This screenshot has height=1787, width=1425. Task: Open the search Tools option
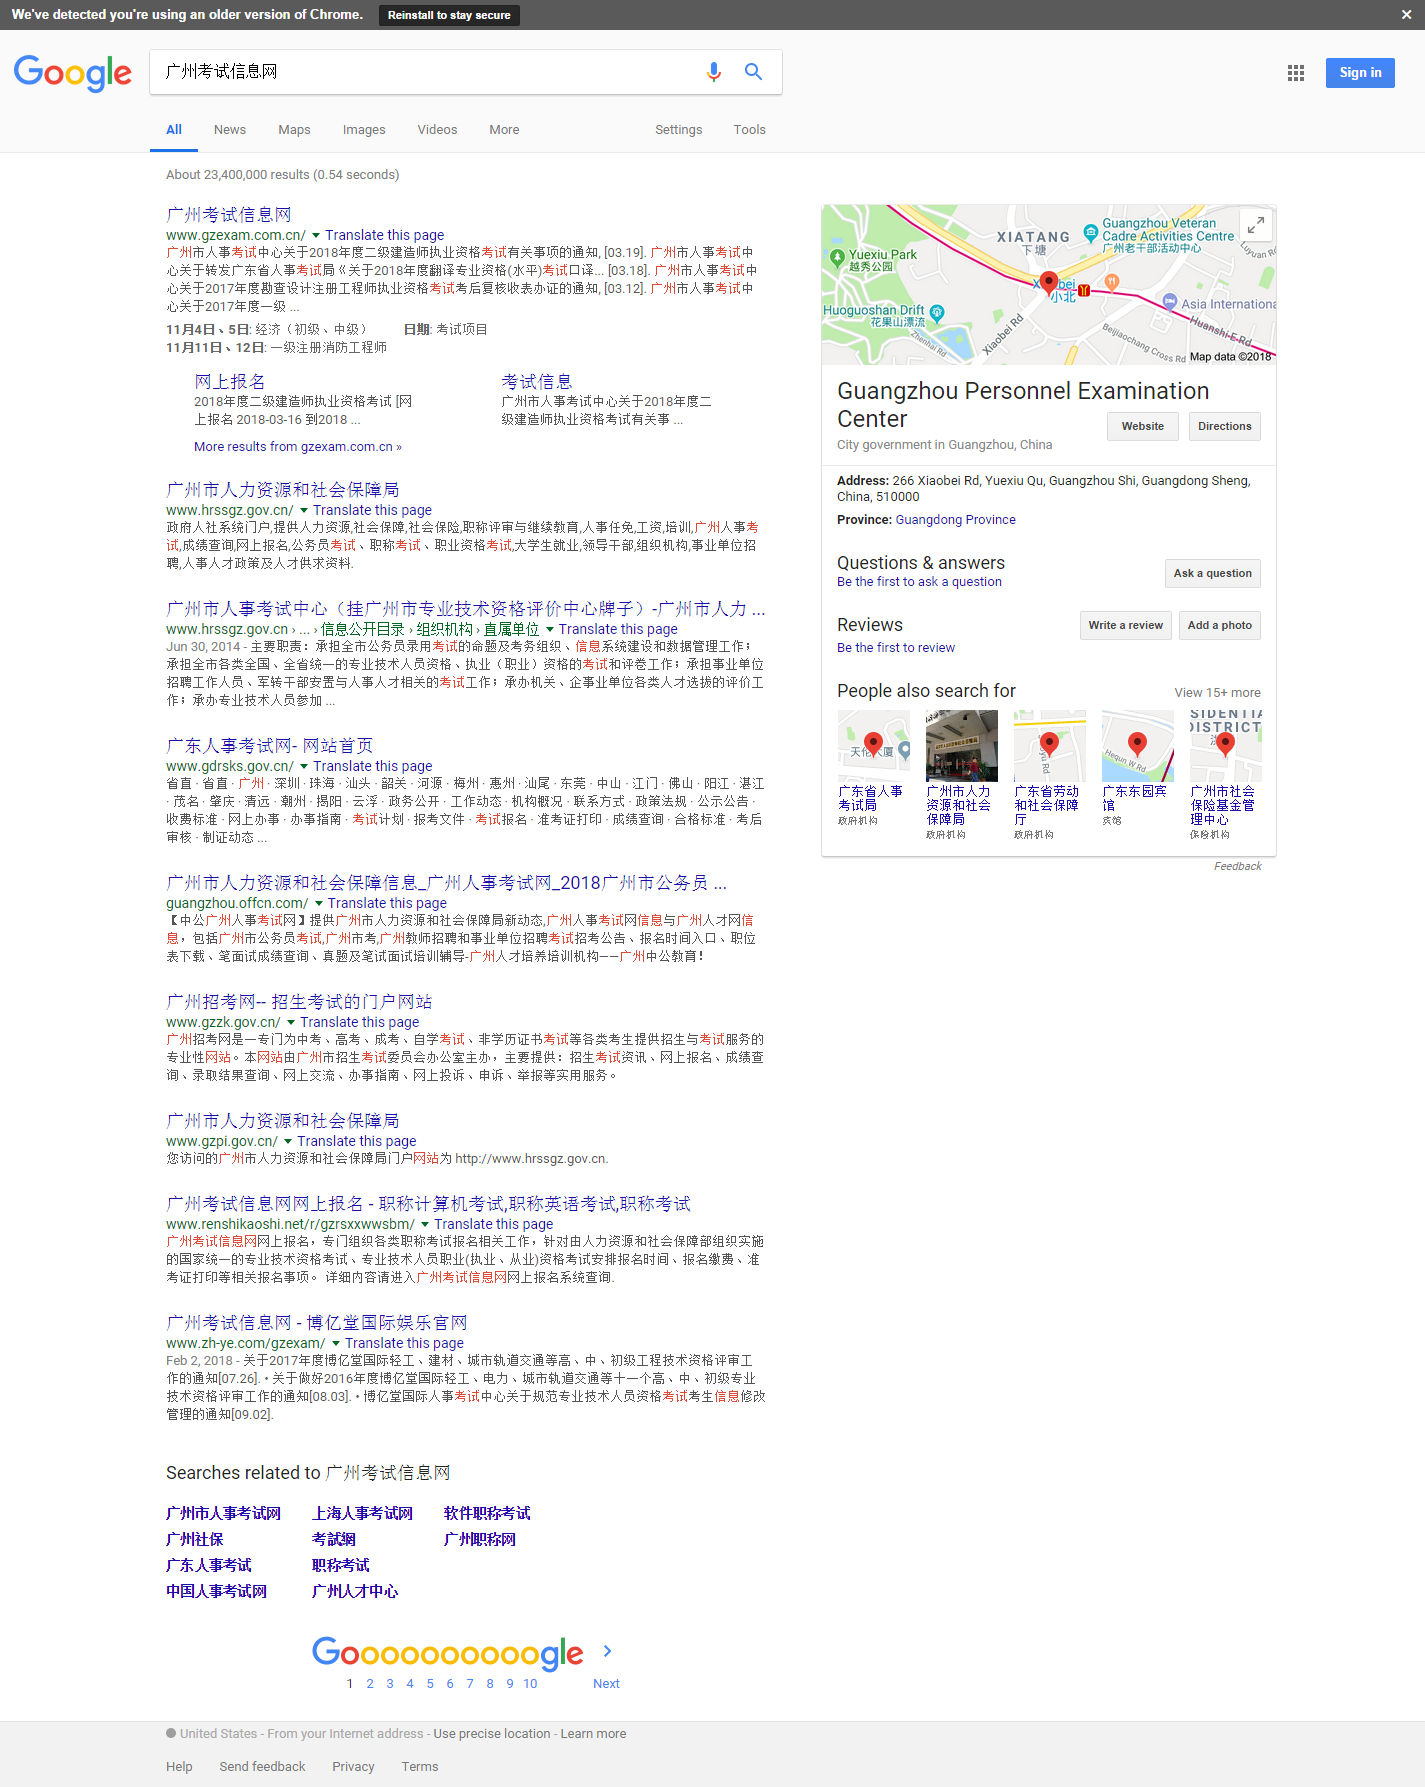(x=749, y=130)
